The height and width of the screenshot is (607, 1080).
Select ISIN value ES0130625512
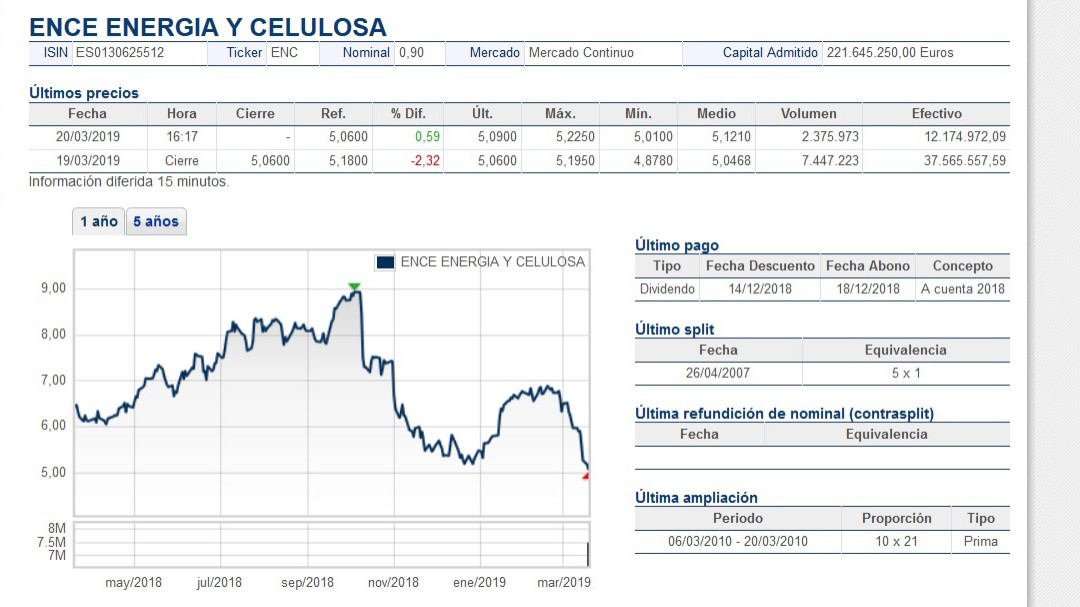120,52
